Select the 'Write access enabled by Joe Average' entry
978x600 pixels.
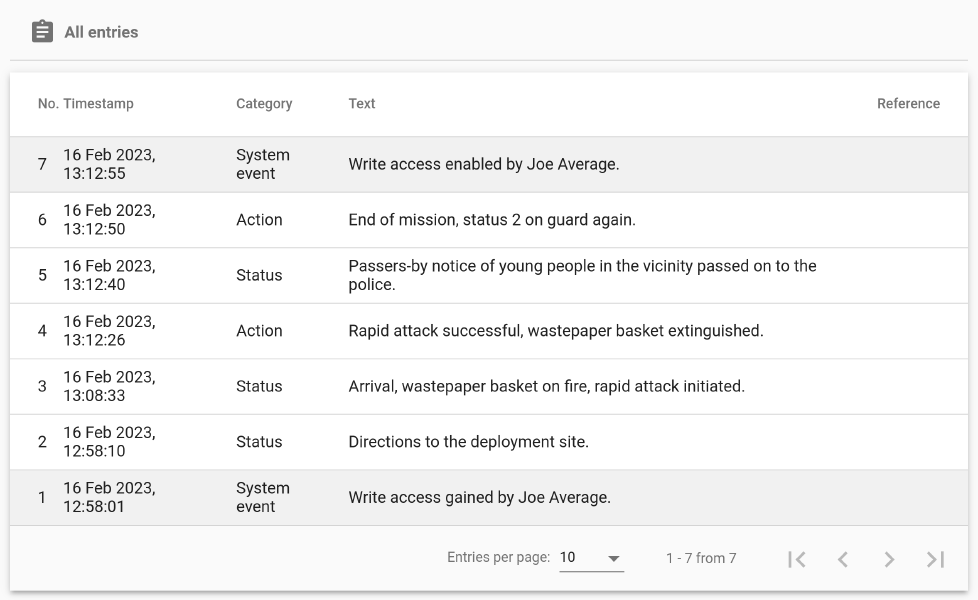(x=483, y=164)
